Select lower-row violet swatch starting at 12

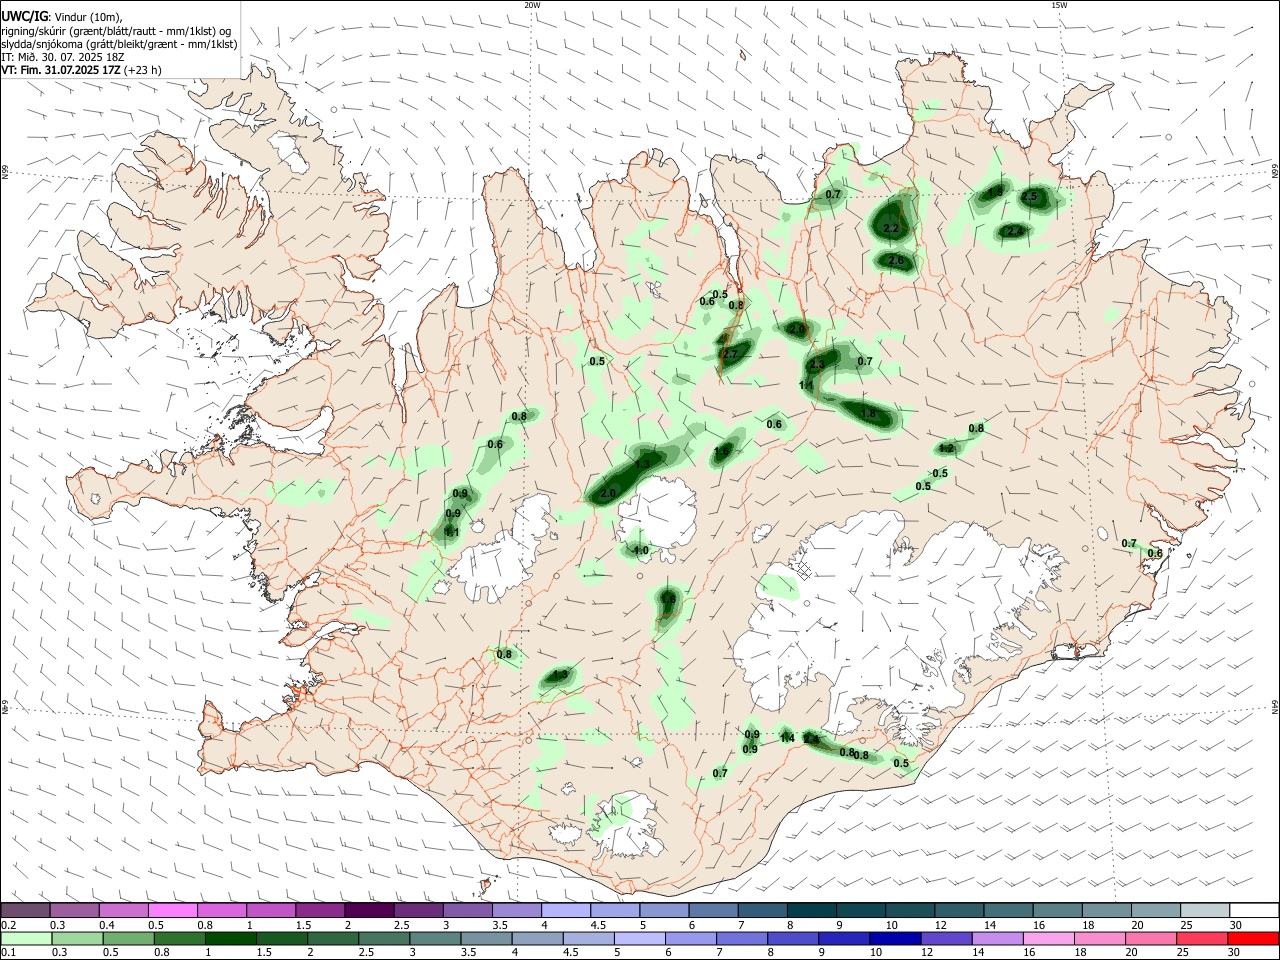945,938
